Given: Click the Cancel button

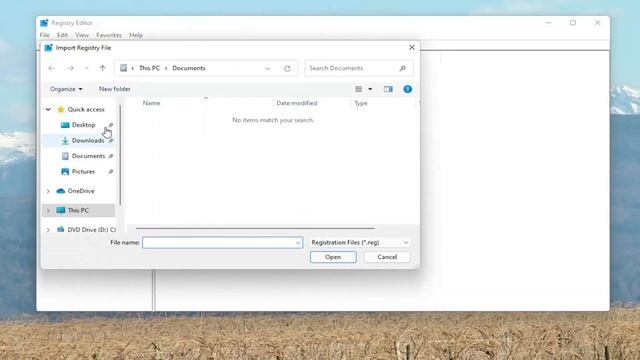Looking at the screenshot, I should (387, 257).
